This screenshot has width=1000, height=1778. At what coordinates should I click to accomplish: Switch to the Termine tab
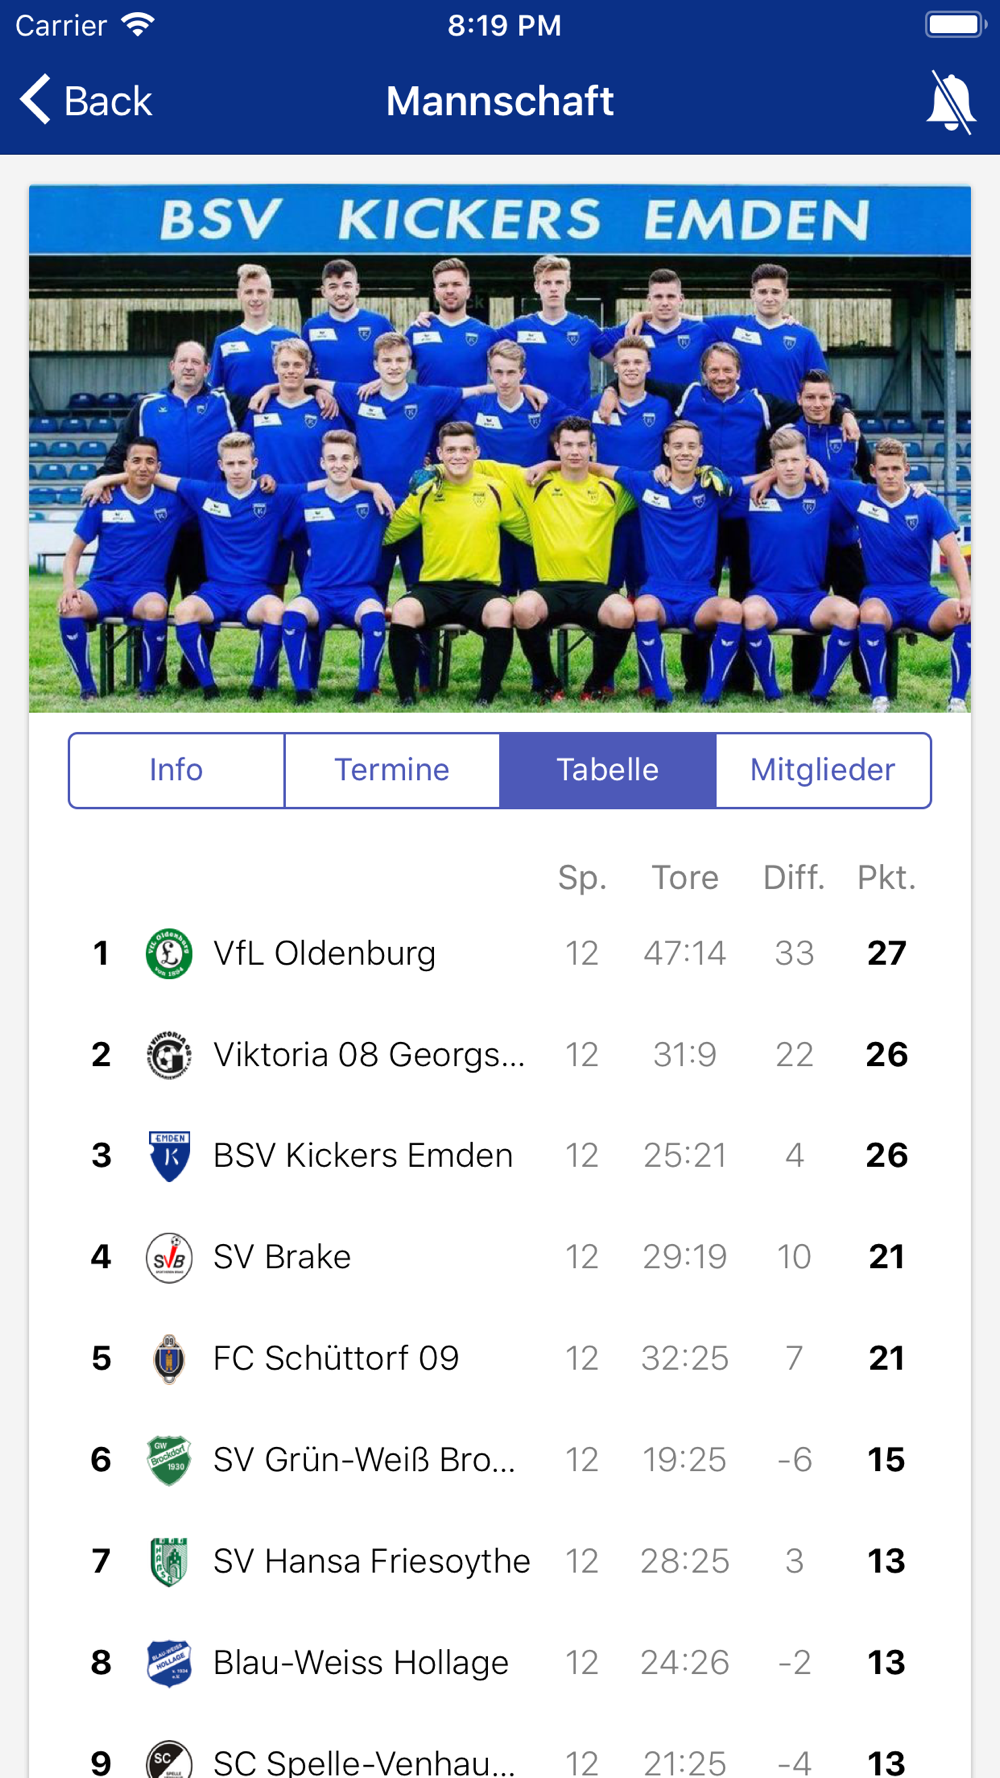pyautogui.click(x=392, y=770)
